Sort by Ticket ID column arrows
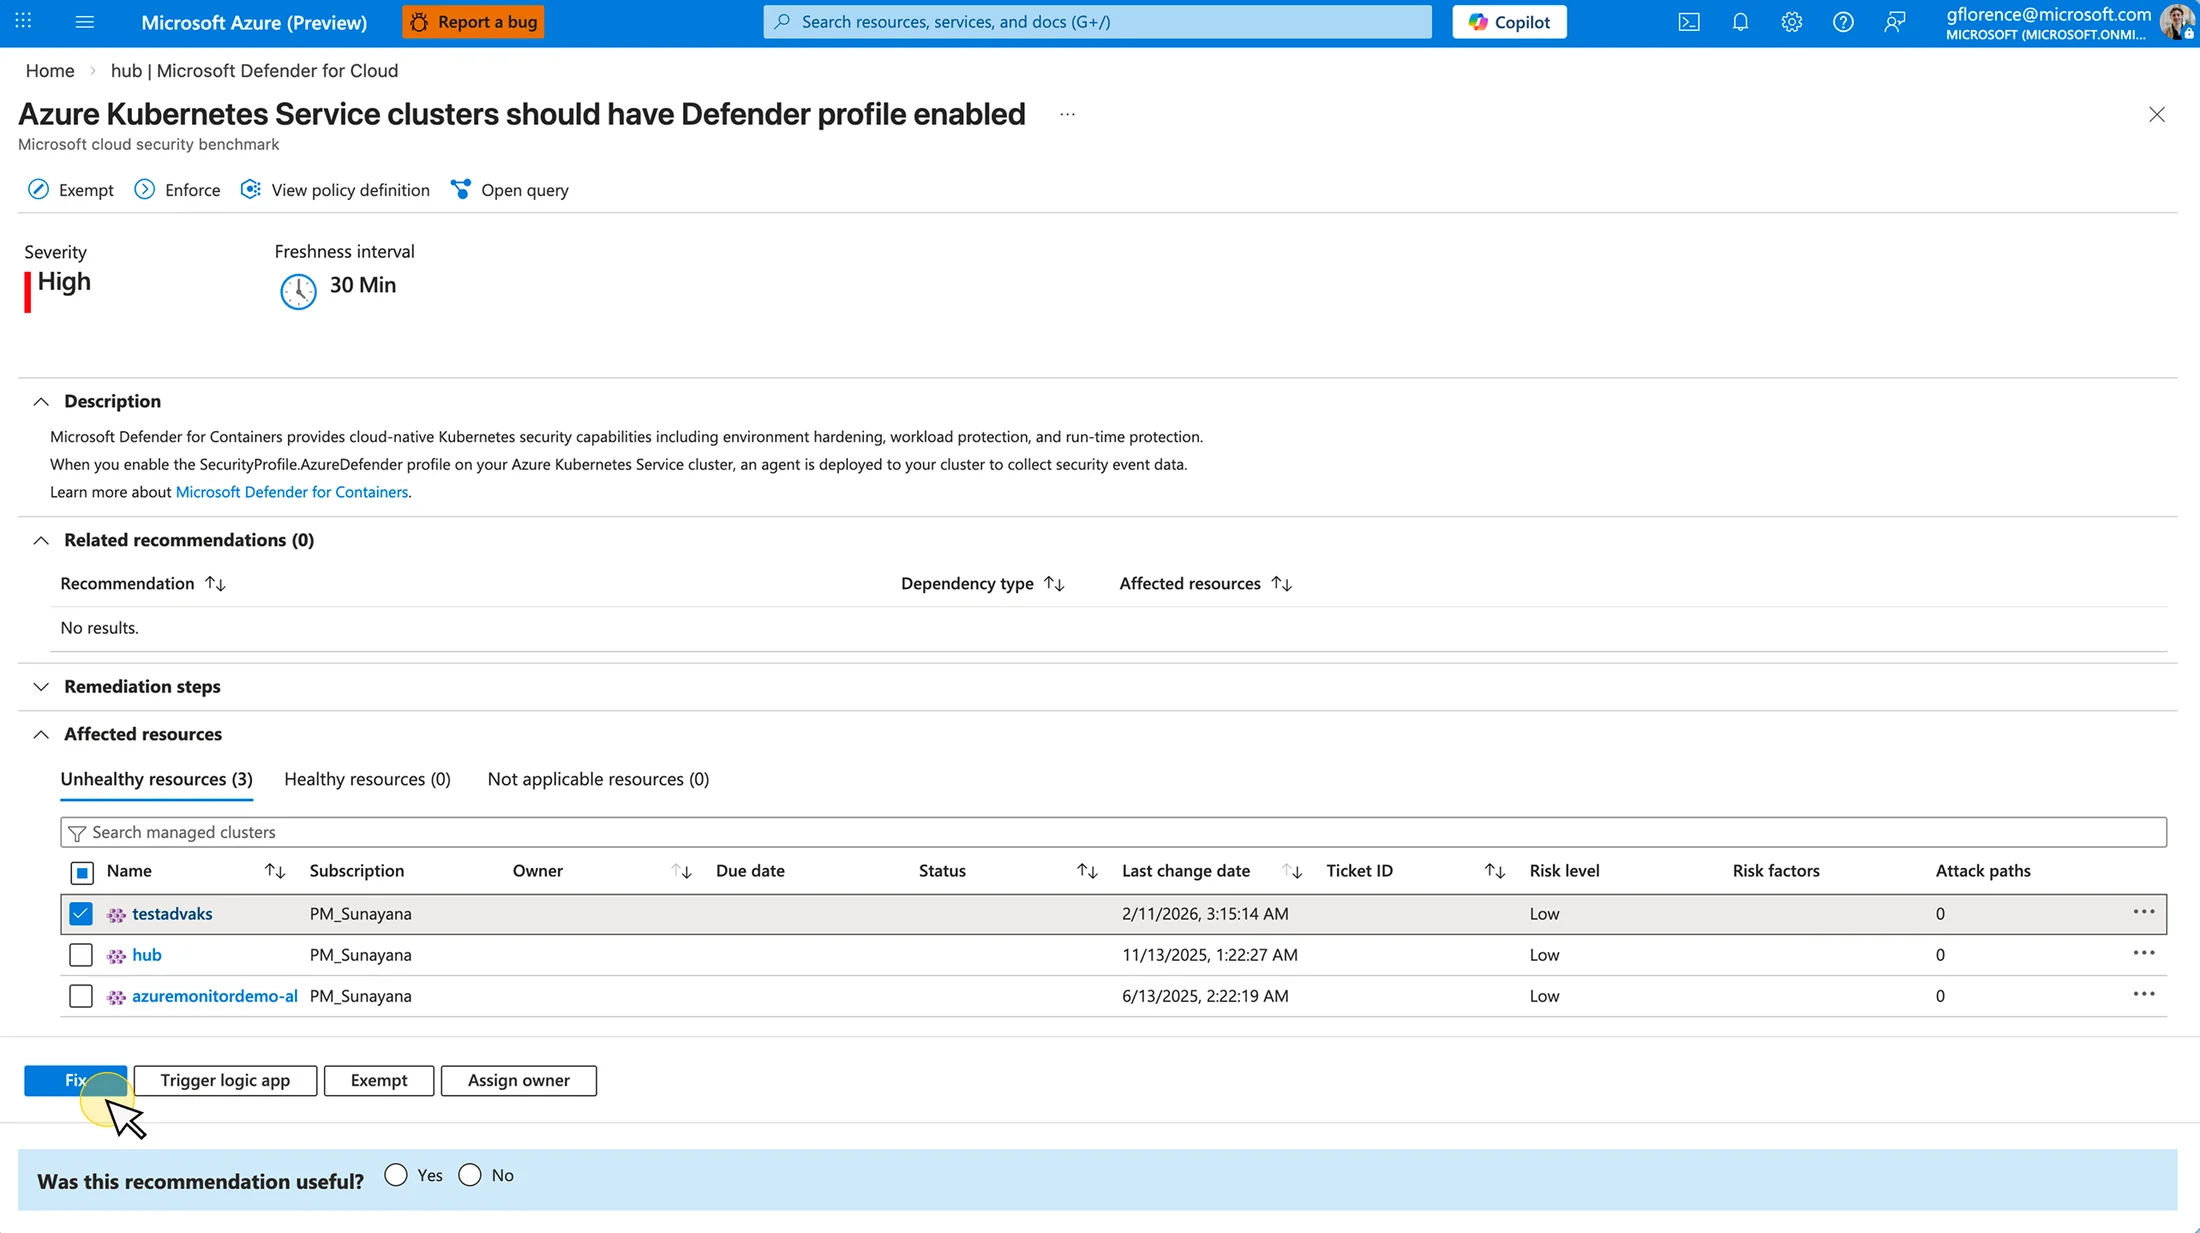This screenshot has width=2200, height=1233. 1495,871
